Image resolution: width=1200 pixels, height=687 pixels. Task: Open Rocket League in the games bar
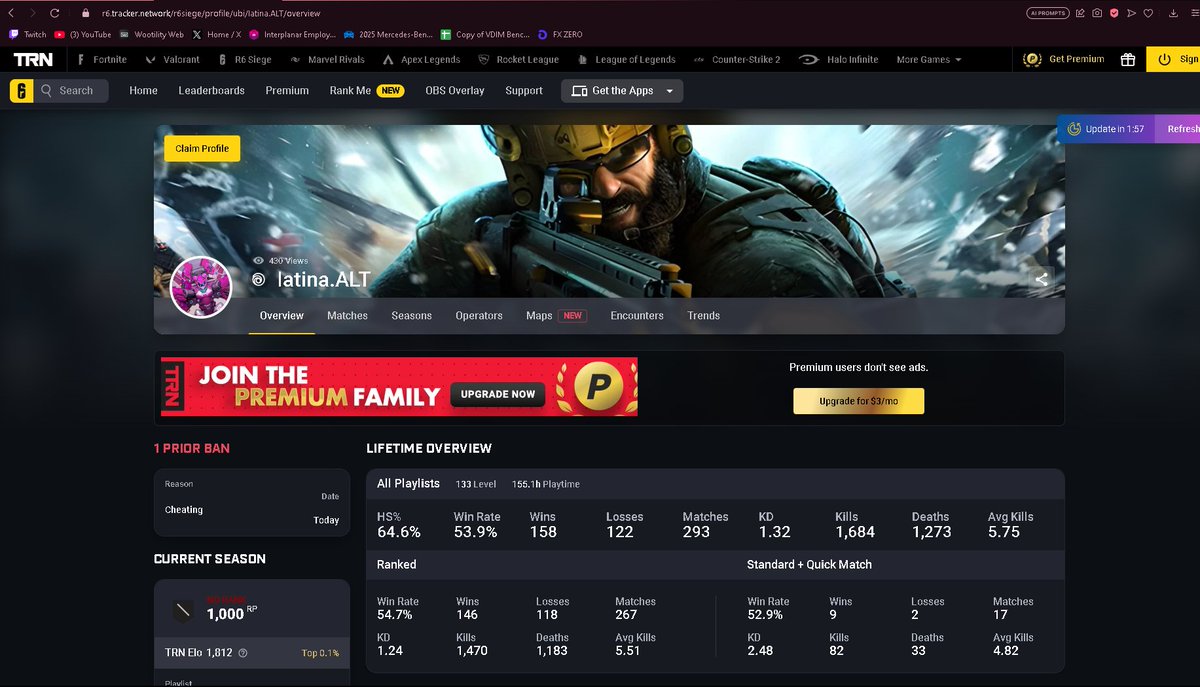point(519,59)
